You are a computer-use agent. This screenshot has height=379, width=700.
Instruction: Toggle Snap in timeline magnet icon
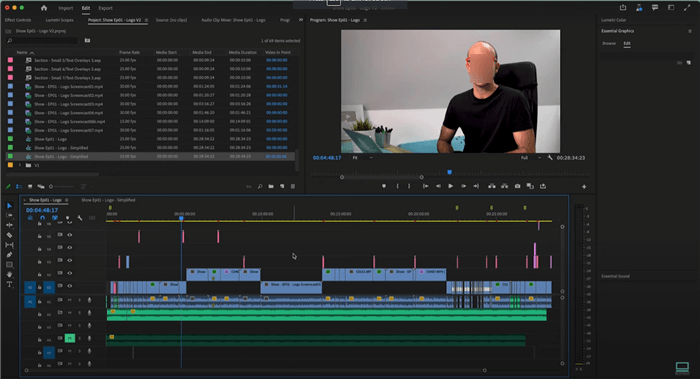(42, 218)
